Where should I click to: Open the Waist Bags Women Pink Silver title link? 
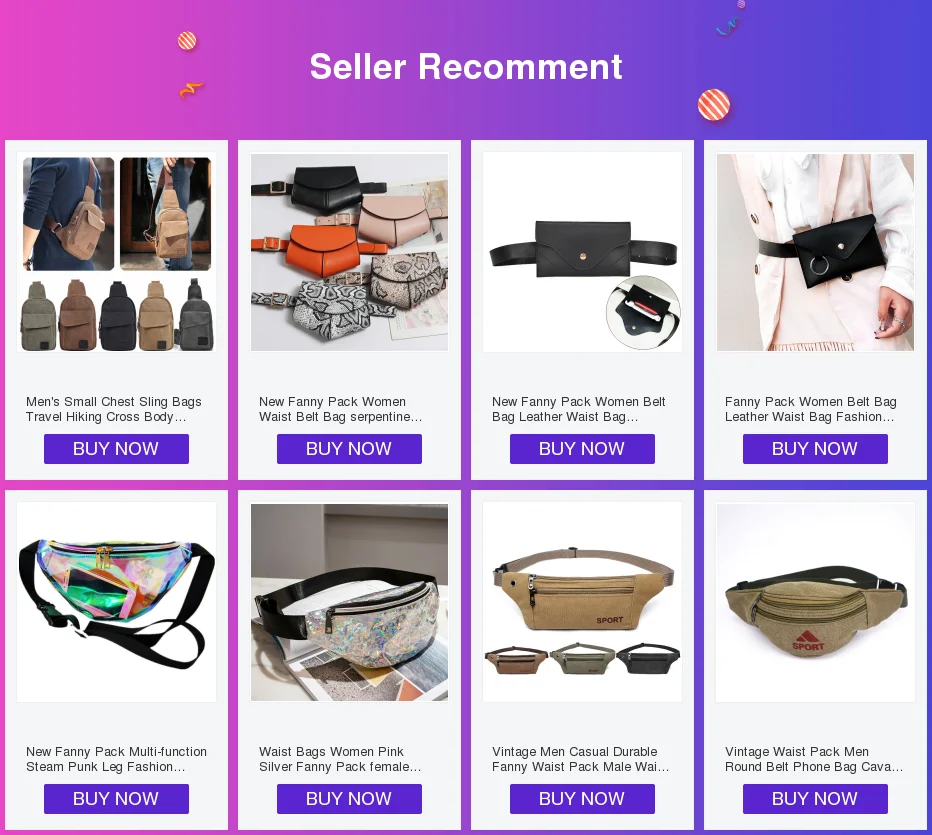[x=340, y=759]
